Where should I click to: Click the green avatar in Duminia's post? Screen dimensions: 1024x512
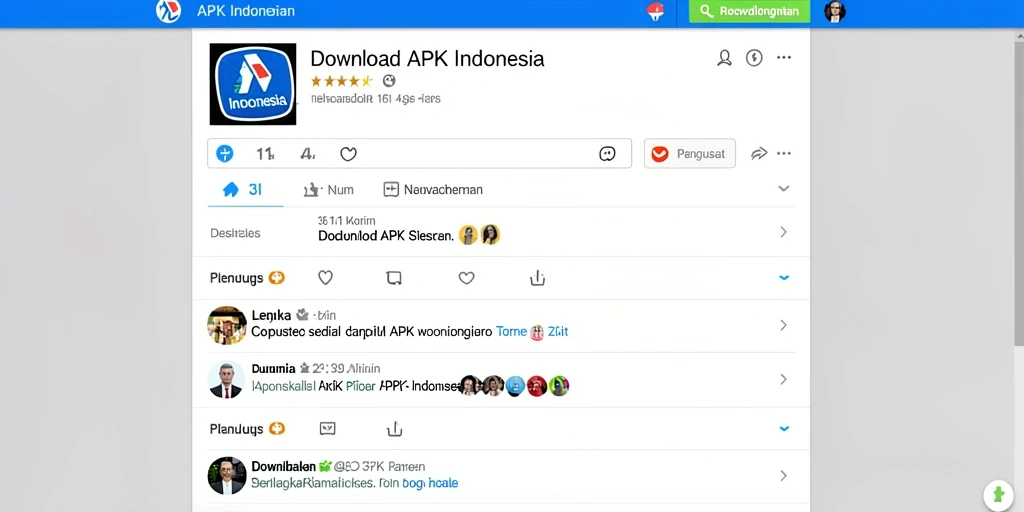coord(559,386)
